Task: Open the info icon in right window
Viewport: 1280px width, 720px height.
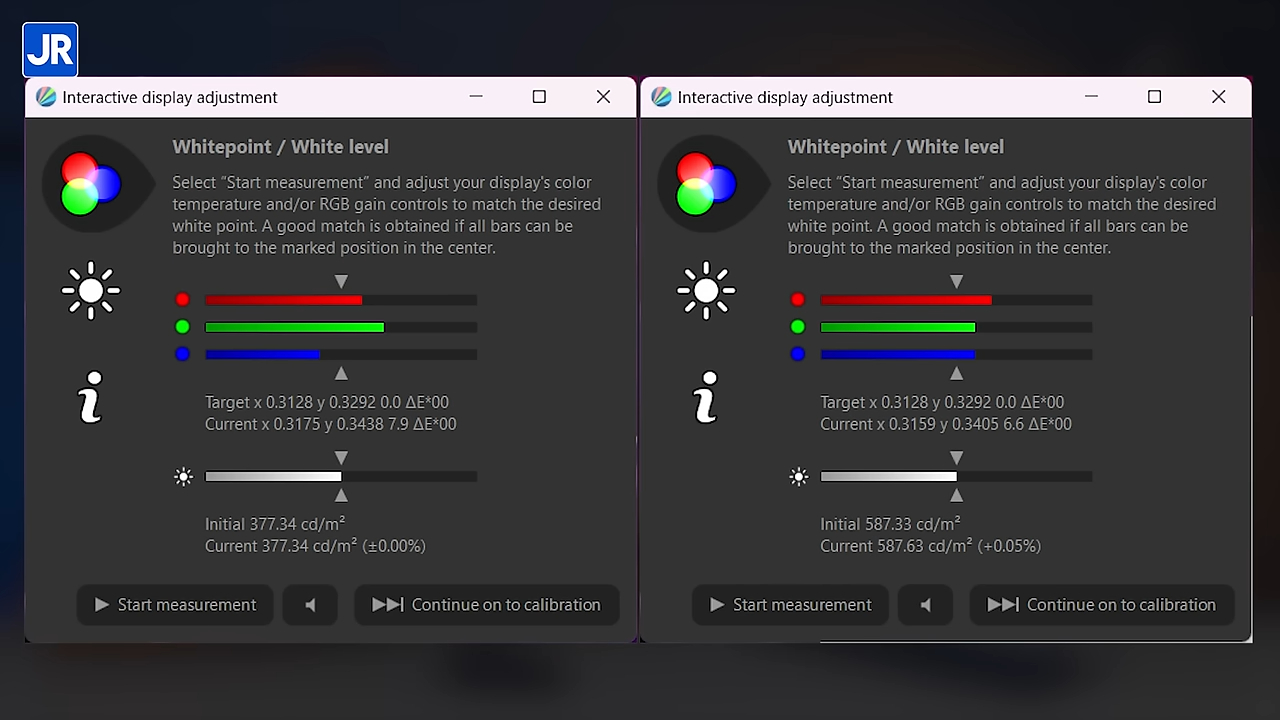Action: [x=706, y=397]
